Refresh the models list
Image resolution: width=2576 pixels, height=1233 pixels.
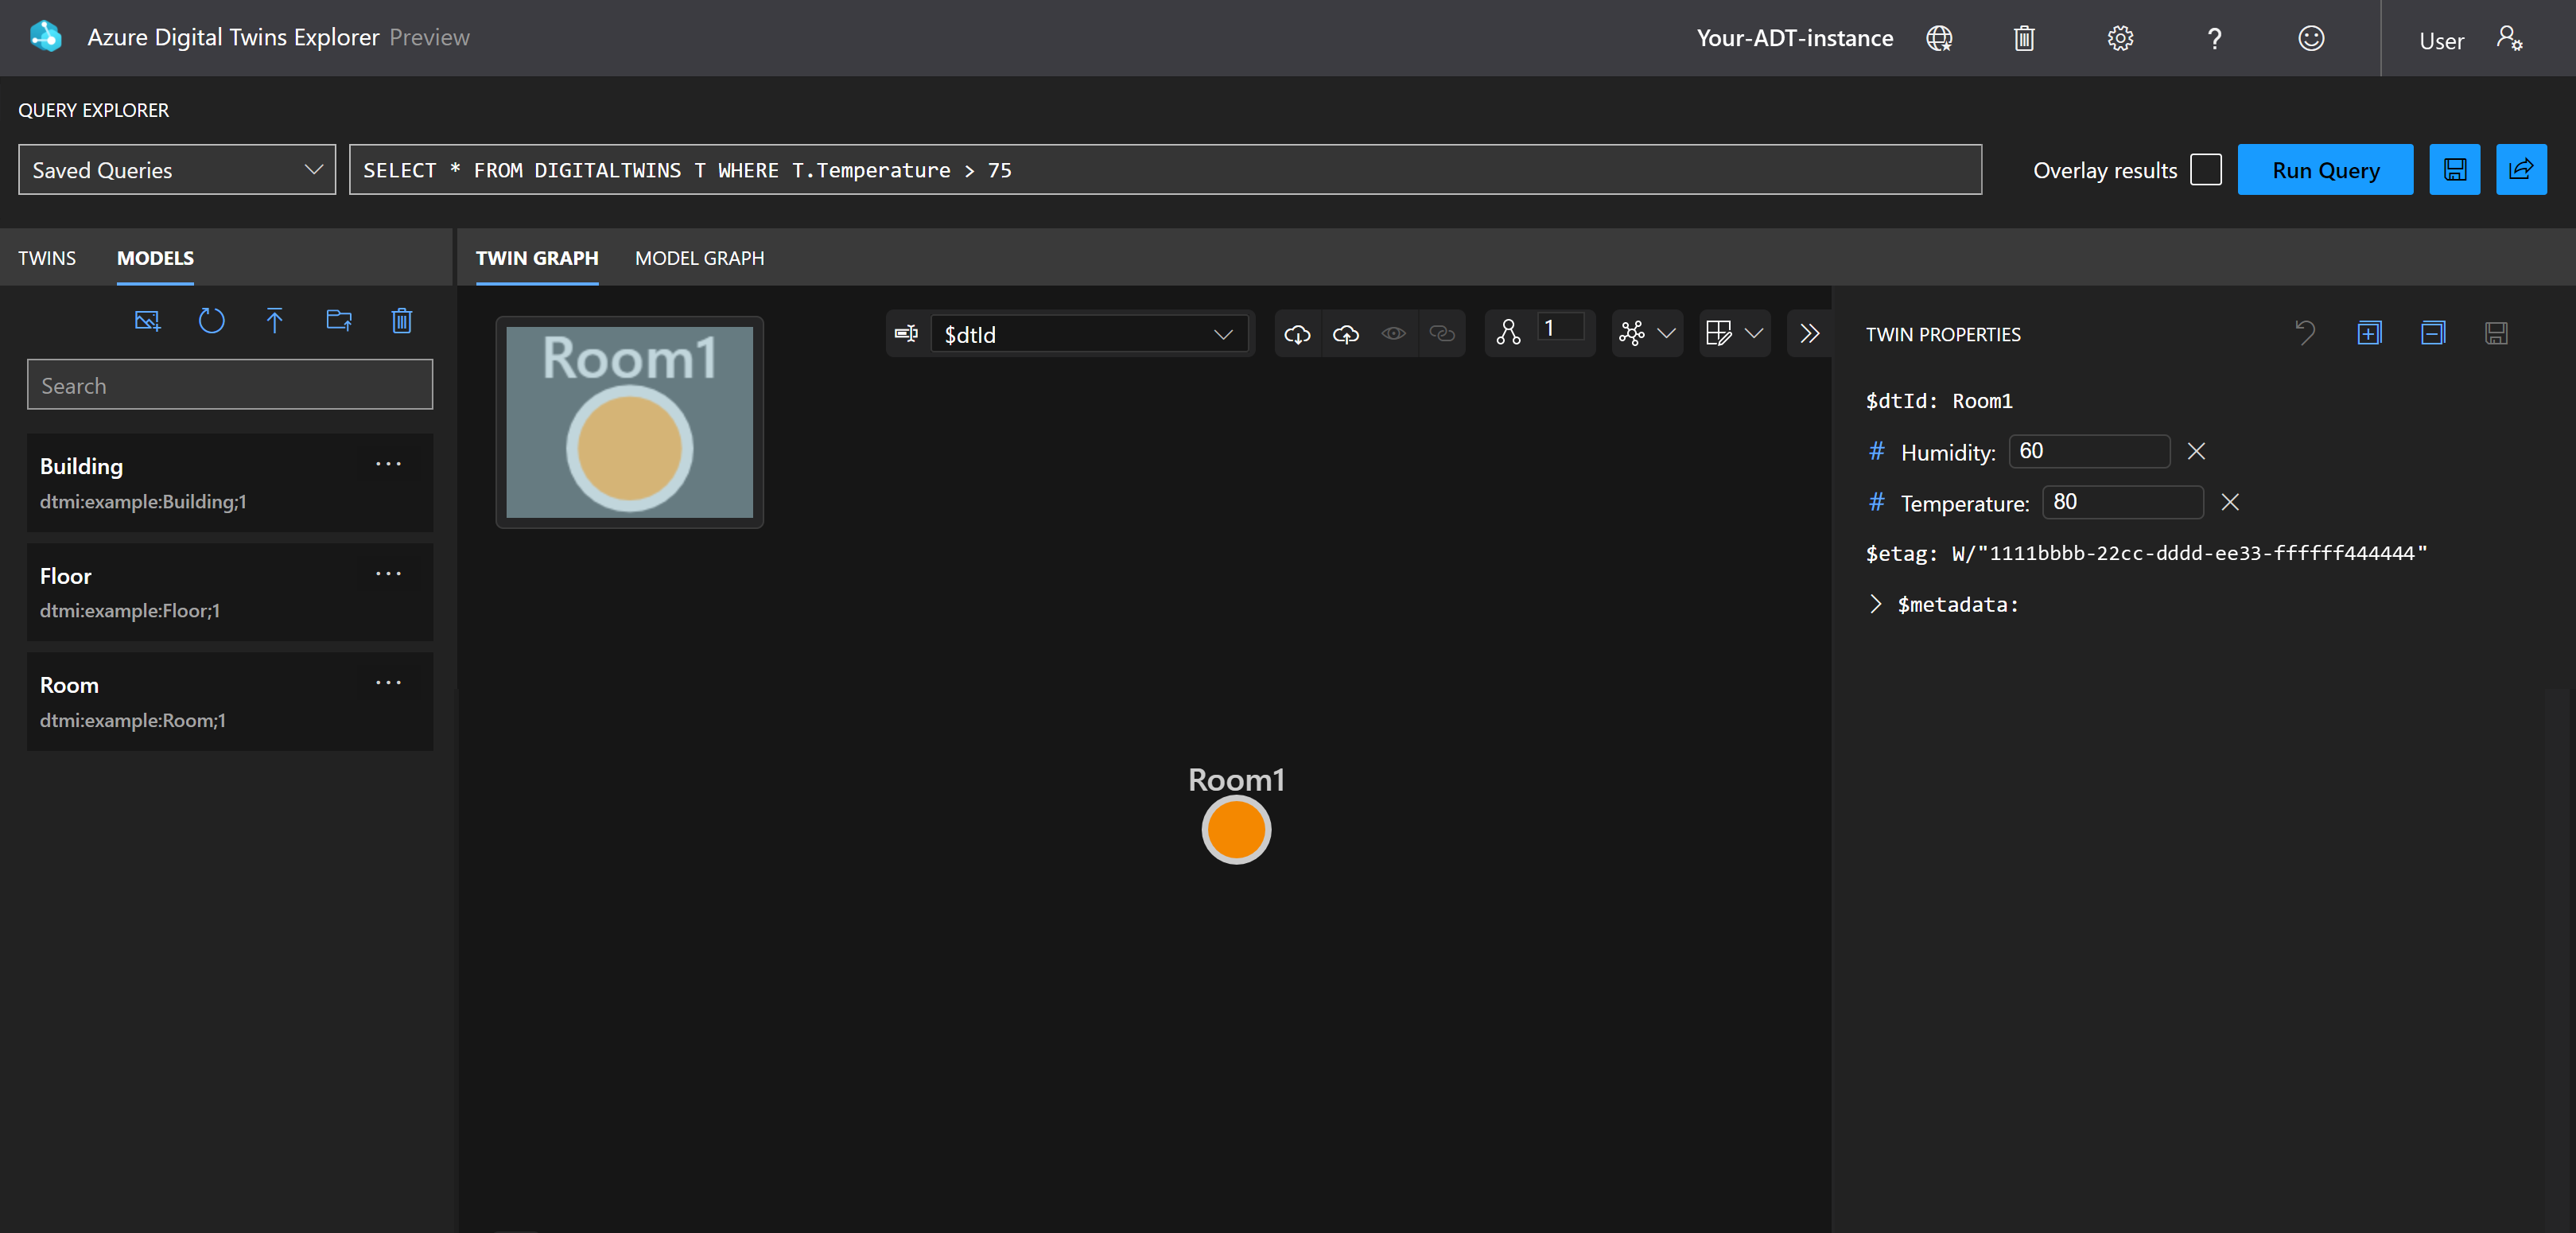coord(211,321)
